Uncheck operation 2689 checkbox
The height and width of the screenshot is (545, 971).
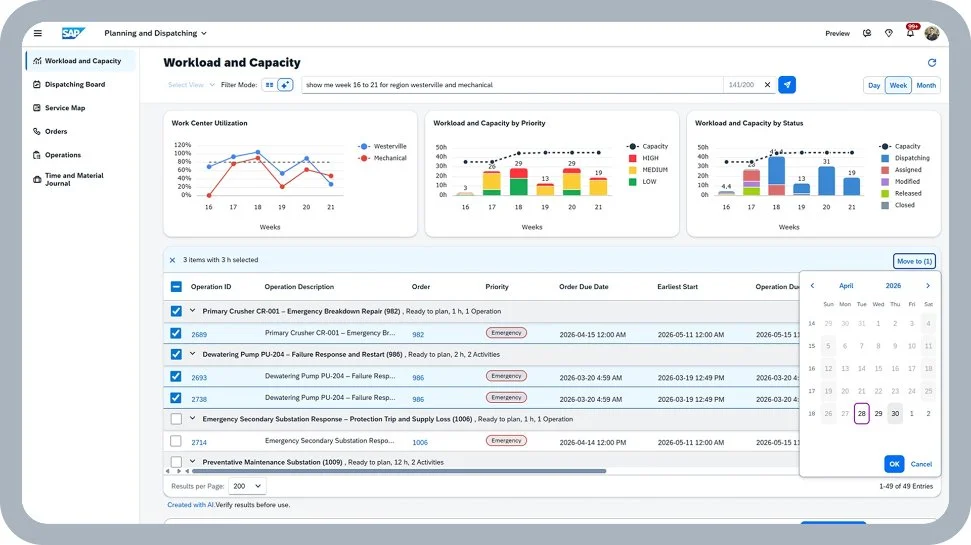click(x=176, y=333)
